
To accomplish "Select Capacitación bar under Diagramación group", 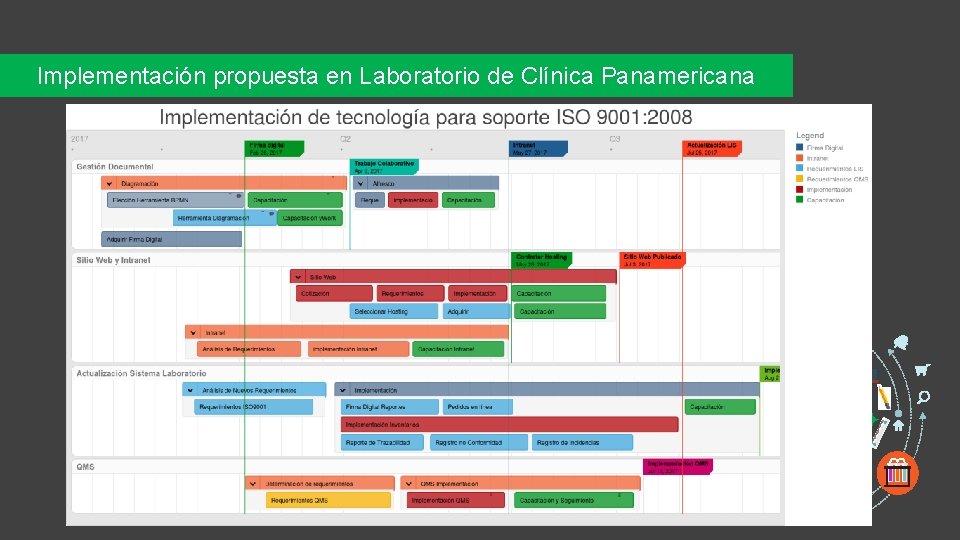I will coord(295,200).
